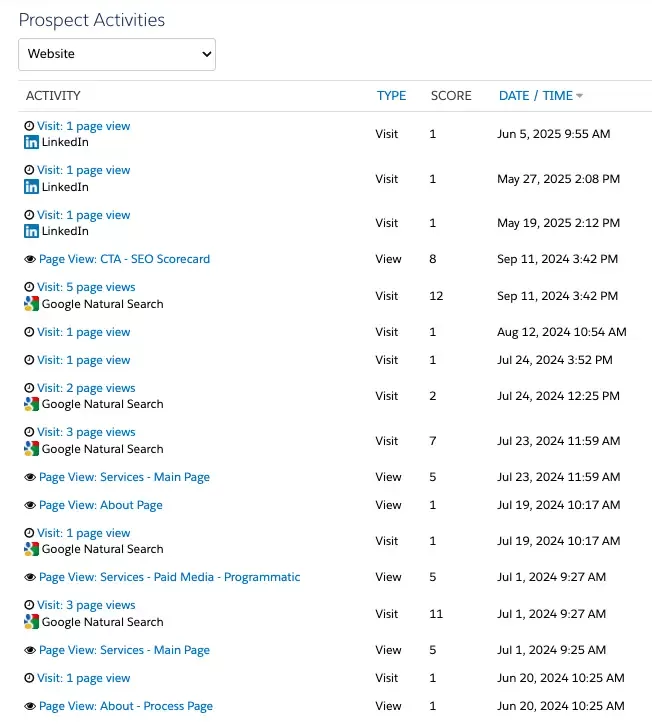This screenshot has height=725, width=652.
Task: Open the Website activity filter dropdown
Action: (x=117, y=54)
